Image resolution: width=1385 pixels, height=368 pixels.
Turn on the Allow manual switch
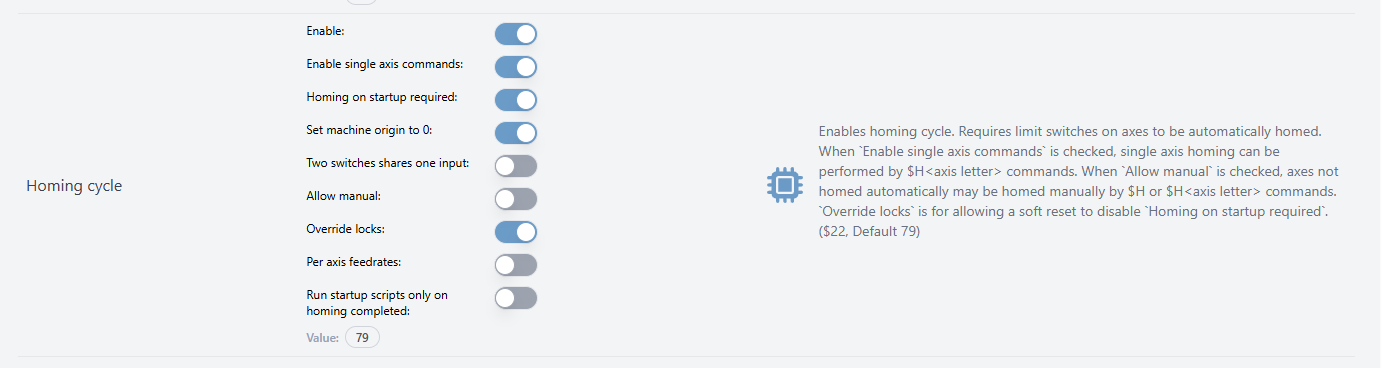pos(516,199)
